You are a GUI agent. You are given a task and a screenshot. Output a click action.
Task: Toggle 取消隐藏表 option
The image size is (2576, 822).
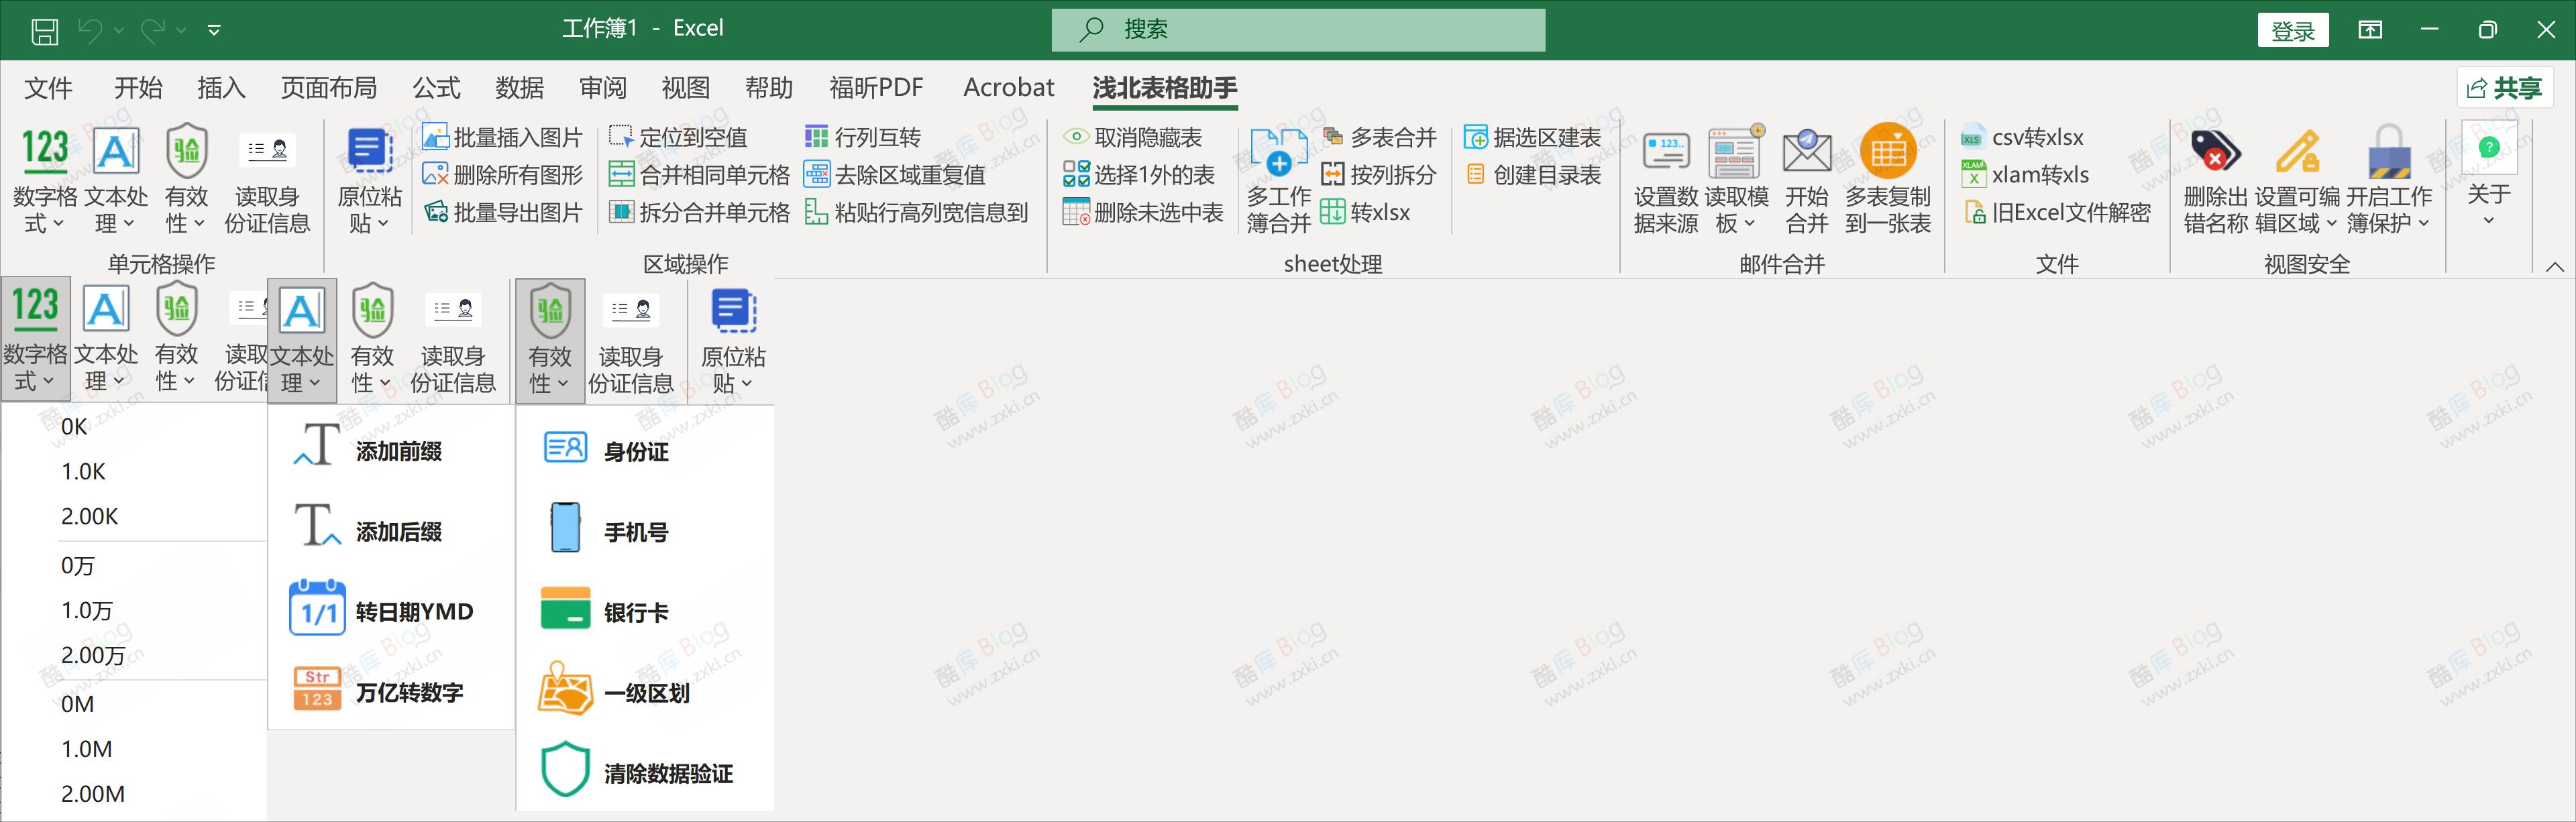click(1140, 136)
